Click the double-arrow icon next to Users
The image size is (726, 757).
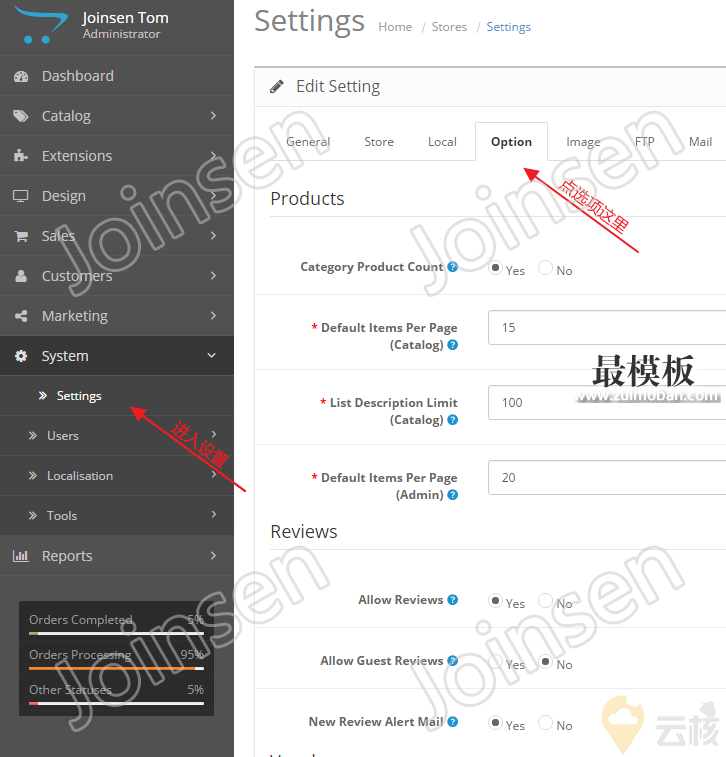33,436
